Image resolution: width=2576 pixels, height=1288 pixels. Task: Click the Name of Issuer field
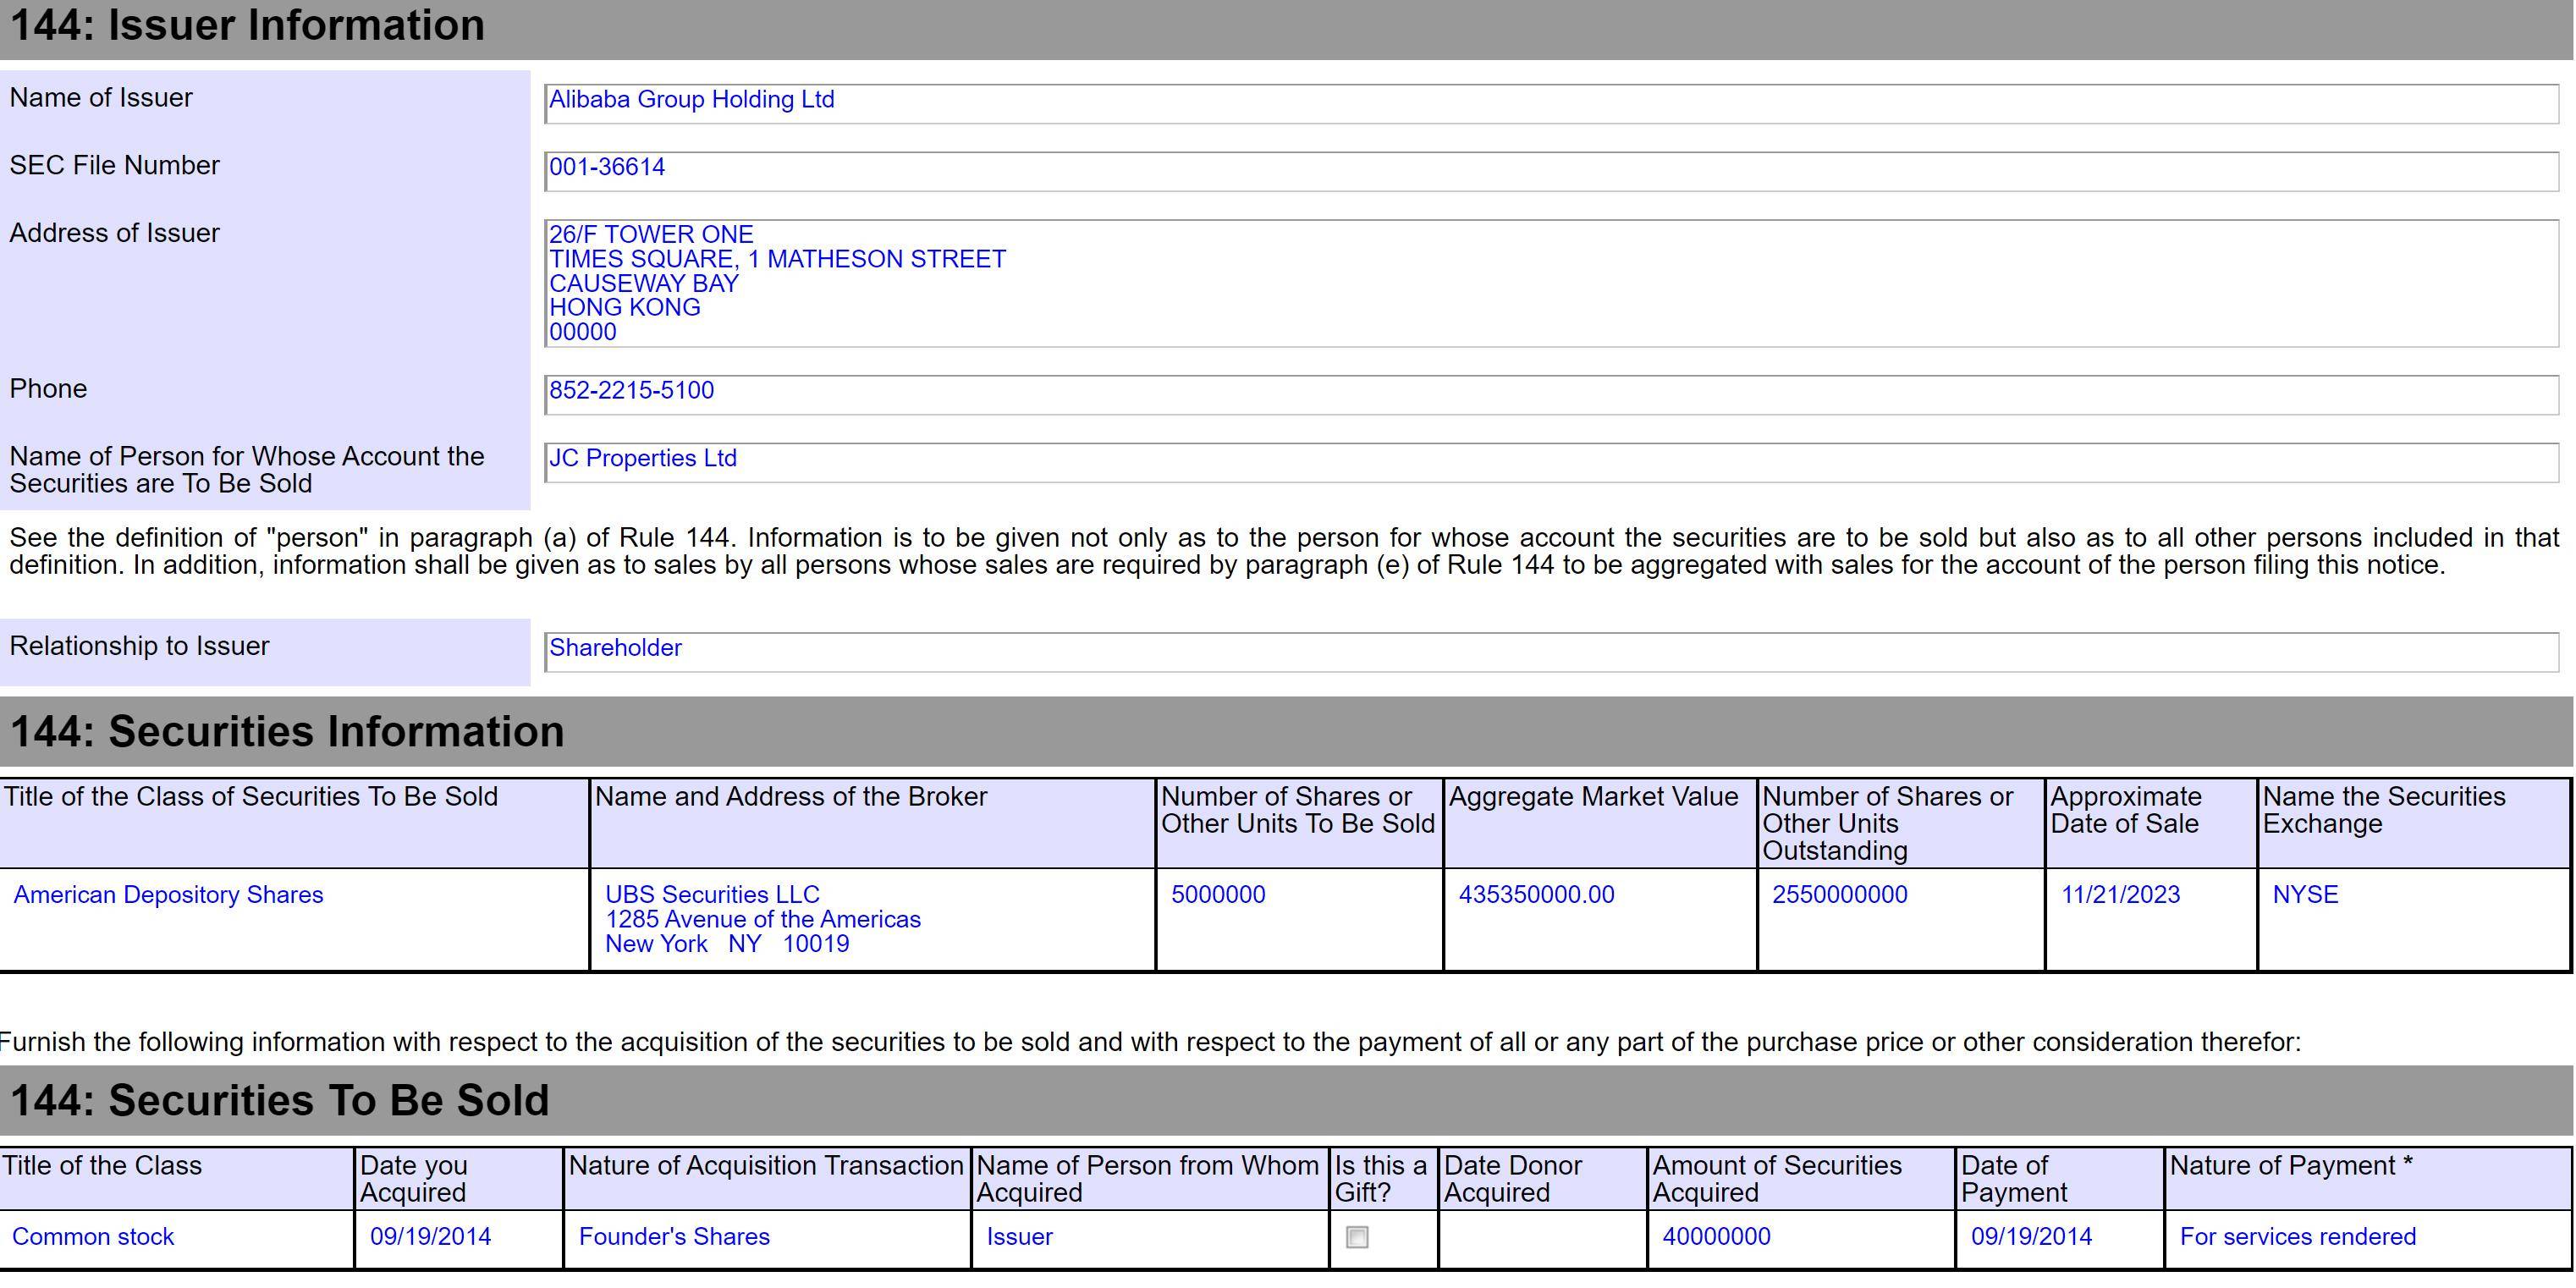1551,104
